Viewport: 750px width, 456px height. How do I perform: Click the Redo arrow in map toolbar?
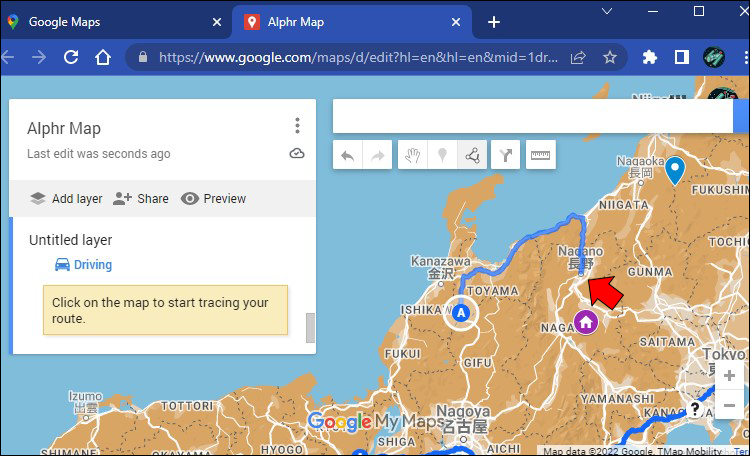(377, 155)
